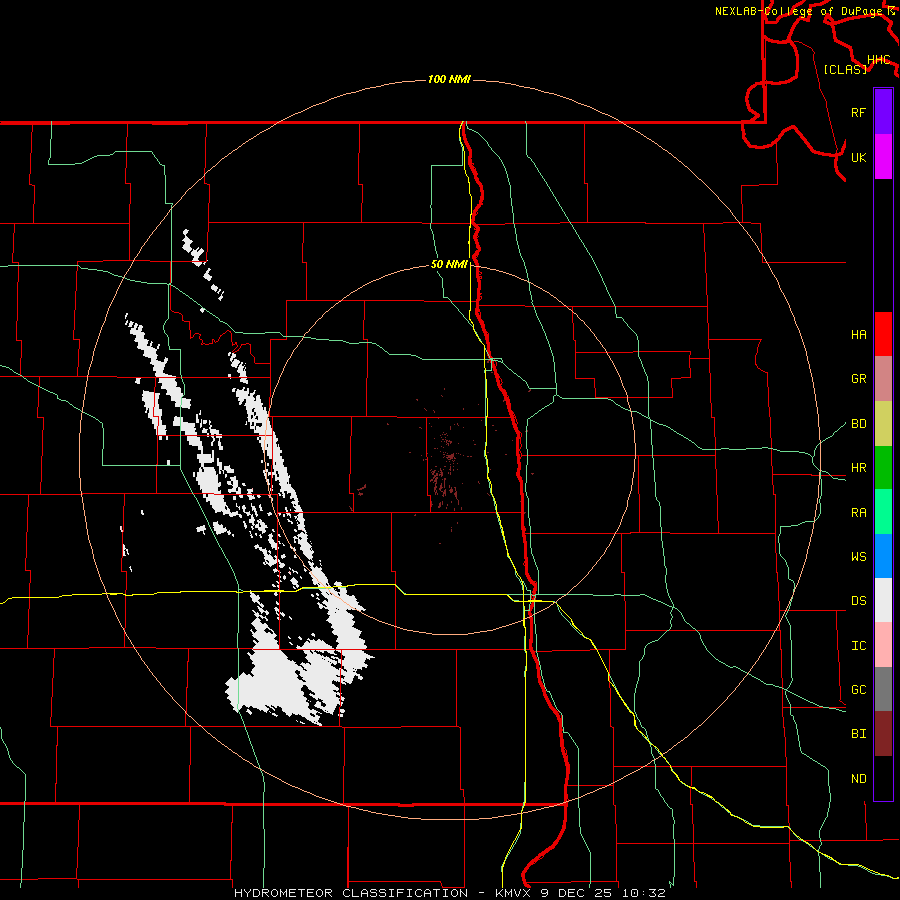
Task: Click the 'GR' legend label
Action: click(x=858, y=379)
